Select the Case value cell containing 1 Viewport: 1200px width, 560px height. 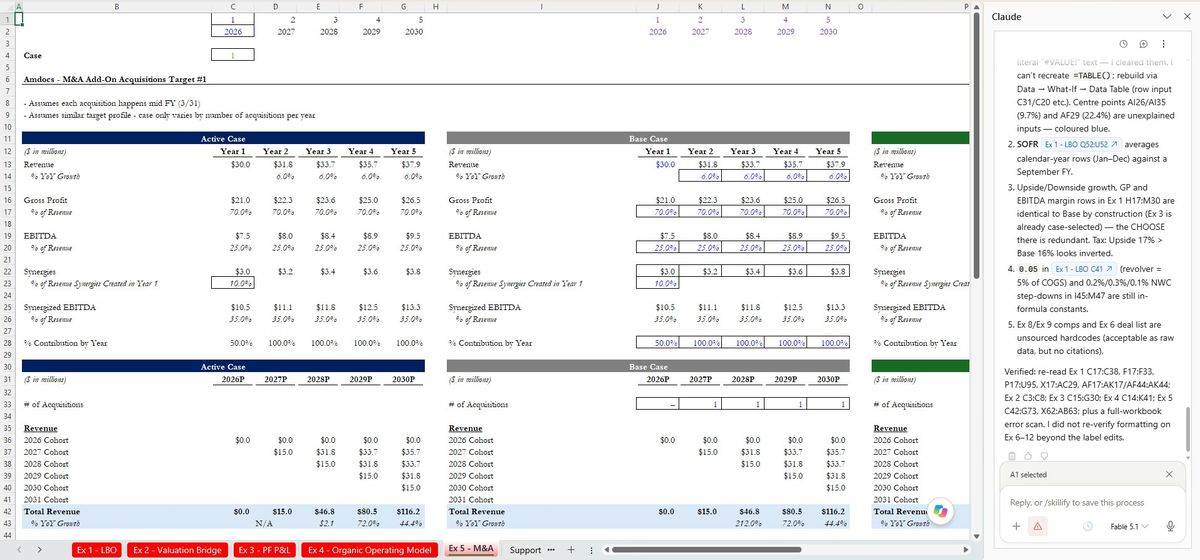233,55
